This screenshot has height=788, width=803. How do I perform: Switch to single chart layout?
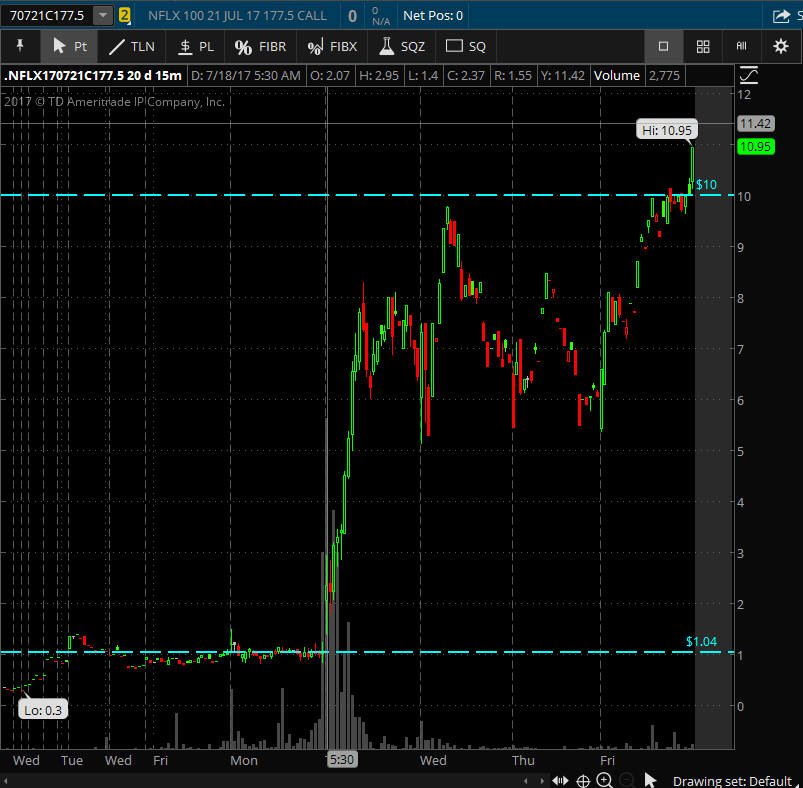(x=663, y=47)
